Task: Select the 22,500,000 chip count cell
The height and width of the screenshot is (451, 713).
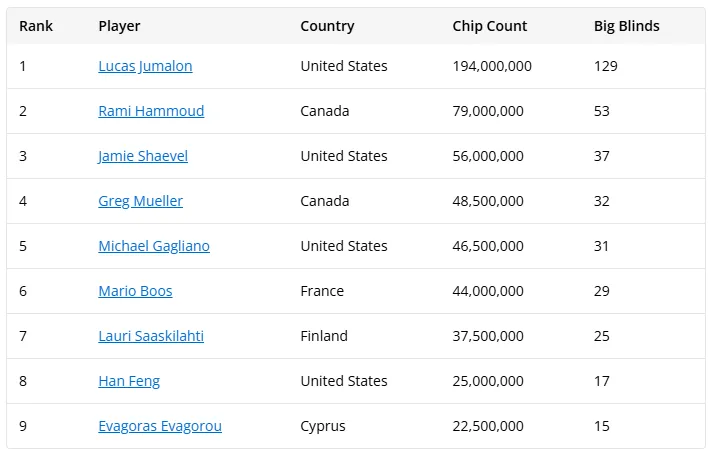Action: 488,426
